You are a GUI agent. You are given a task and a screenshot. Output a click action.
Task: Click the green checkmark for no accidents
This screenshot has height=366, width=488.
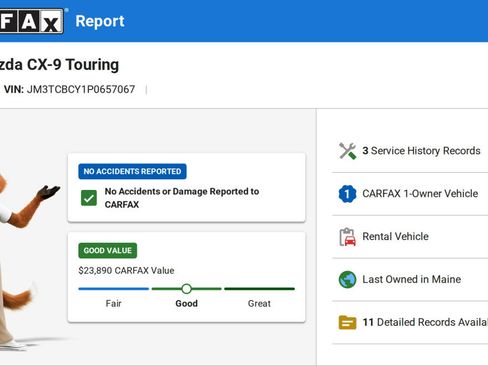click(89, 198)
